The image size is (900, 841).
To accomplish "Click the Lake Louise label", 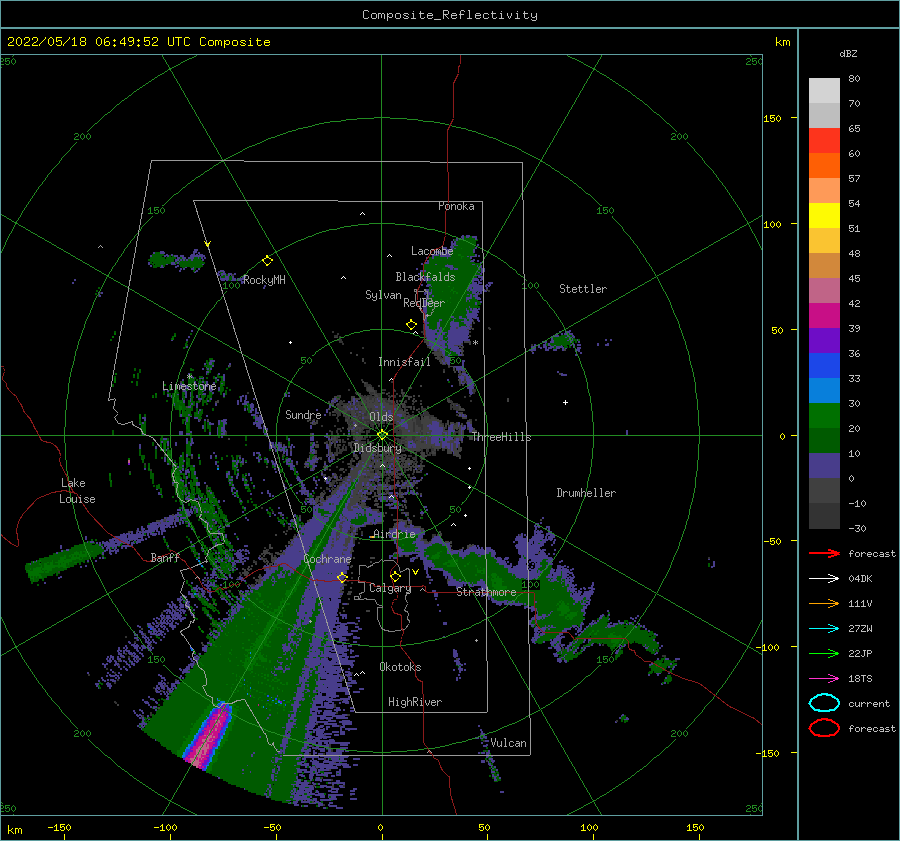I will pos(77,491).
